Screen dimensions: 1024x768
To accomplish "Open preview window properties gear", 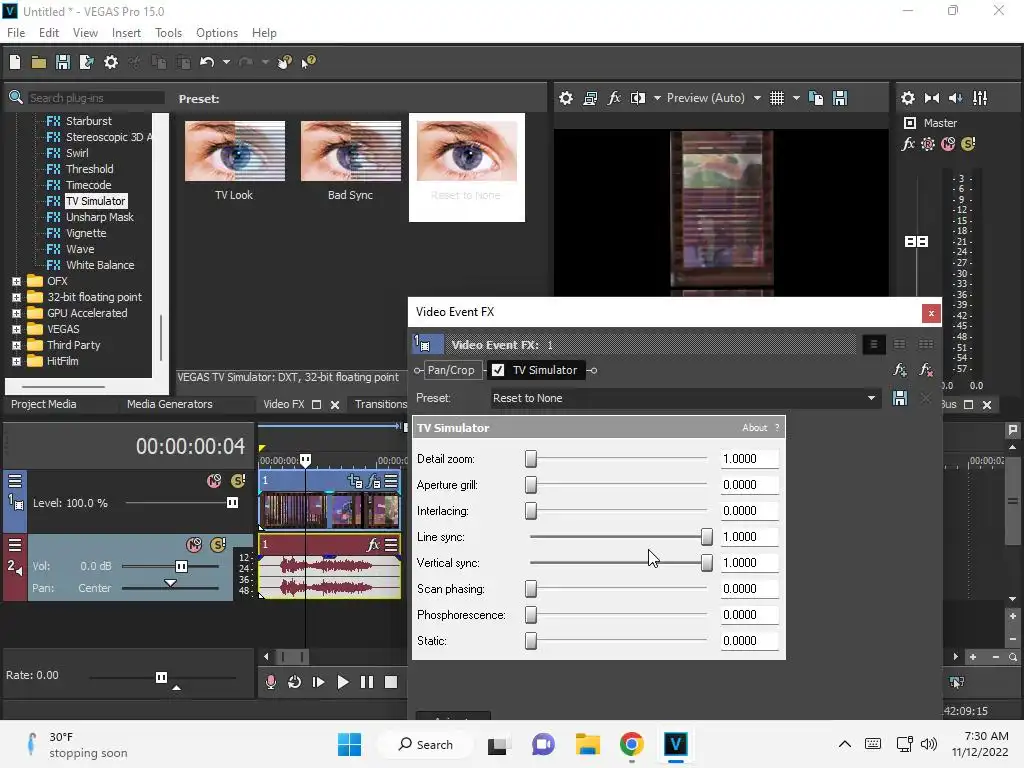I will 566,98.
